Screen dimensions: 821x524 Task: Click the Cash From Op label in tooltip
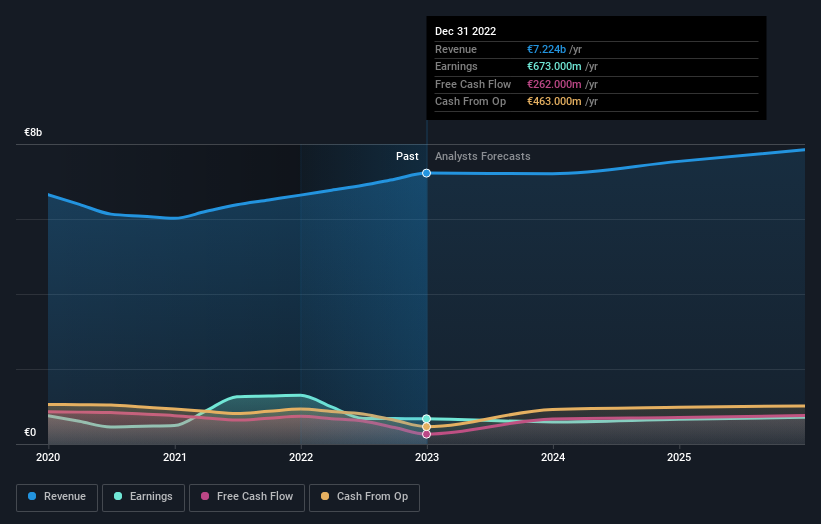[x=470, y=102]
